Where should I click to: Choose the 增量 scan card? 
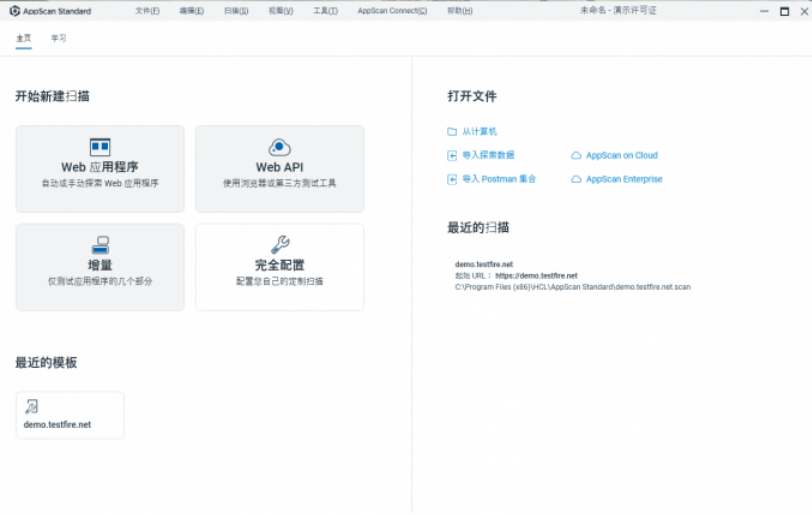pyautogui.click(x=100, y=267)
